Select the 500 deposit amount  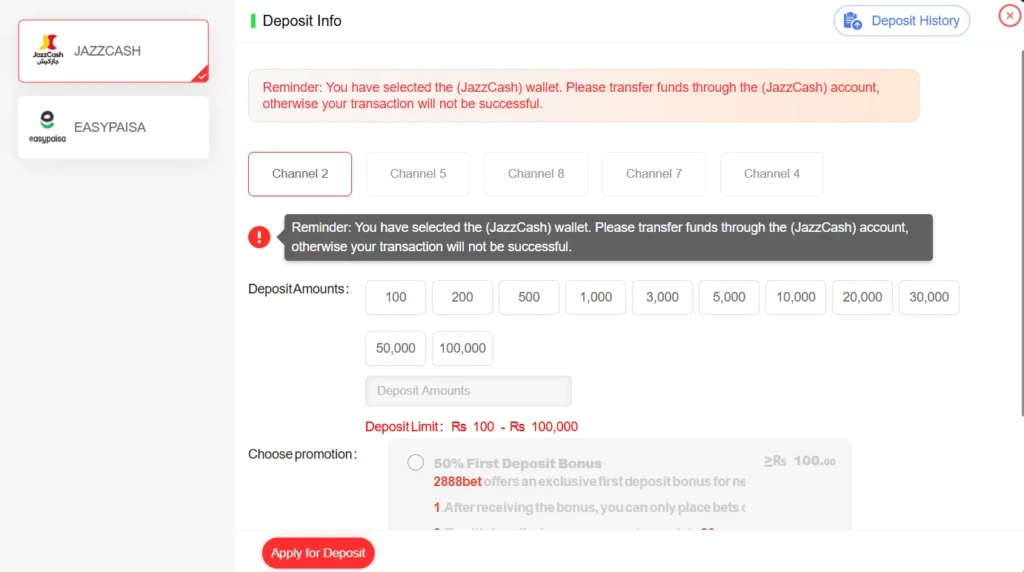coord(529,297)
